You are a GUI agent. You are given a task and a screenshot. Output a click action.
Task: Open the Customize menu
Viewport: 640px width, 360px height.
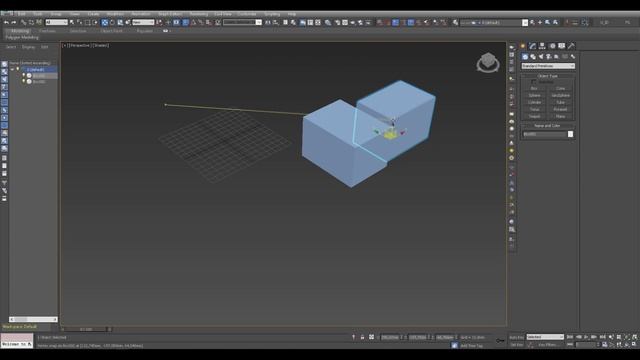tap(247, 14)
